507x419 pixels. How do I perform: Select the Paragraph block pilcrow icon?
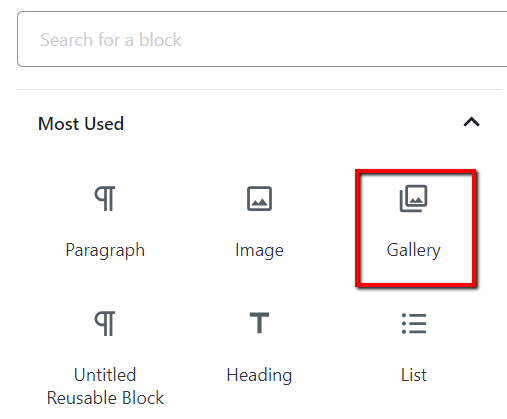pyautogui.click(x=105, y=199)
